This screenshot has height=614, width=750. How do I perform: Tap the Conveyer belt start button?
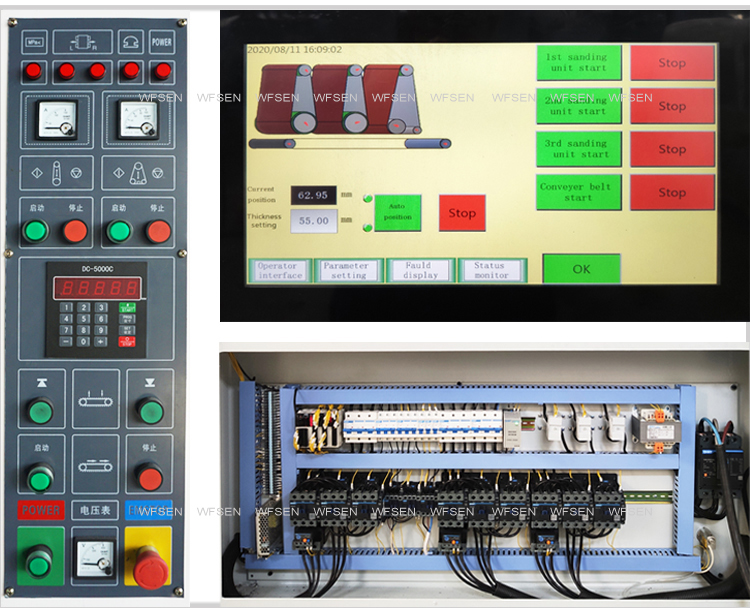coord(578,192)
